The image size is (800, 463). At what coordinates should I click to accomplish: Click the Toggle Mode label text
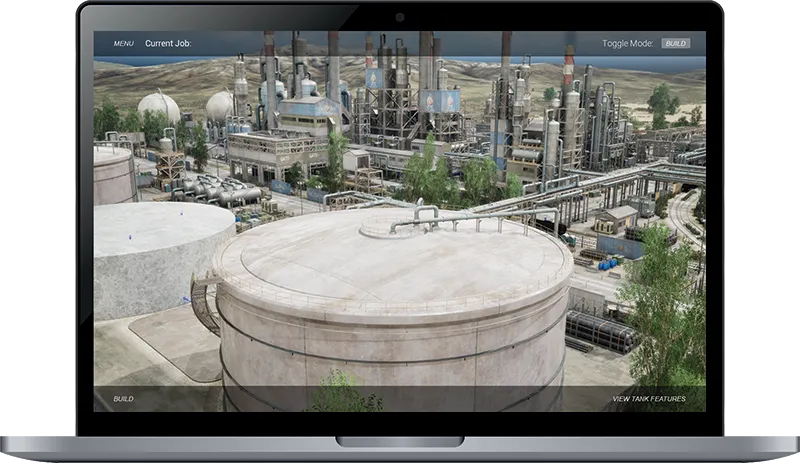click(627, 44)
